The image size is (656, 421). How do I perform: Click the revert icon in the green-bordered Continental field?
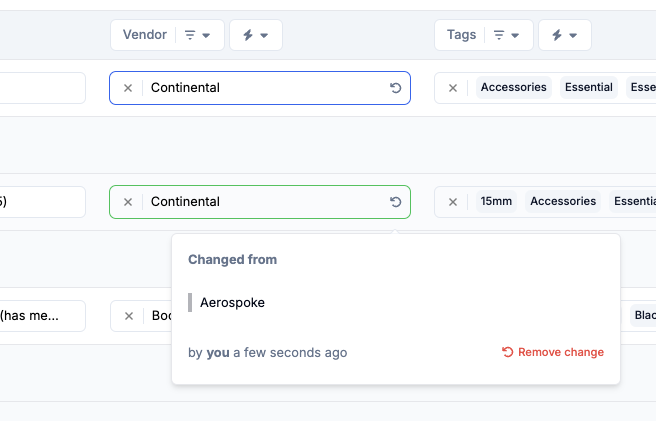click(395, 202)
